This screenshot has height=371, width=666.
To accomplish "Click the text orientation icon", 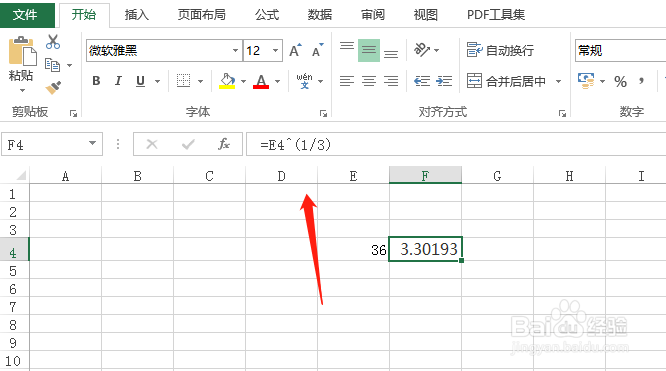I will (422, 50).
